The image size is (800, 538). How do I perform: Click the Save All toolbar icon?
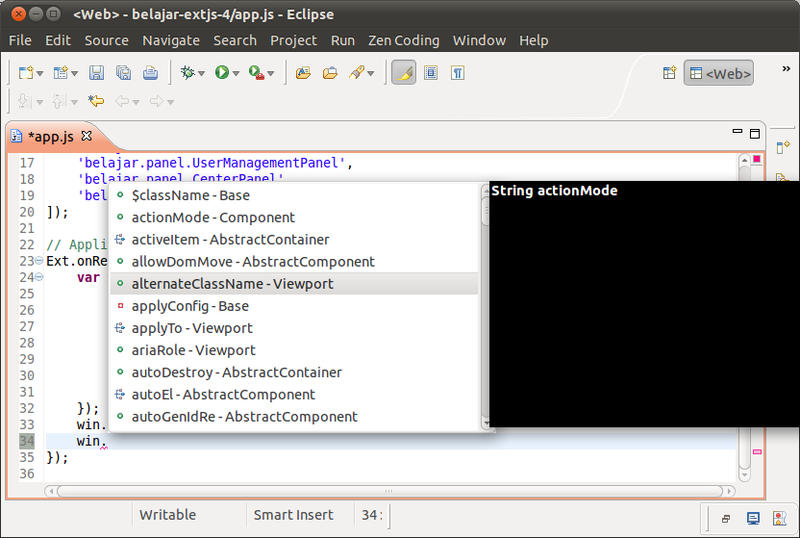[123, 73]
